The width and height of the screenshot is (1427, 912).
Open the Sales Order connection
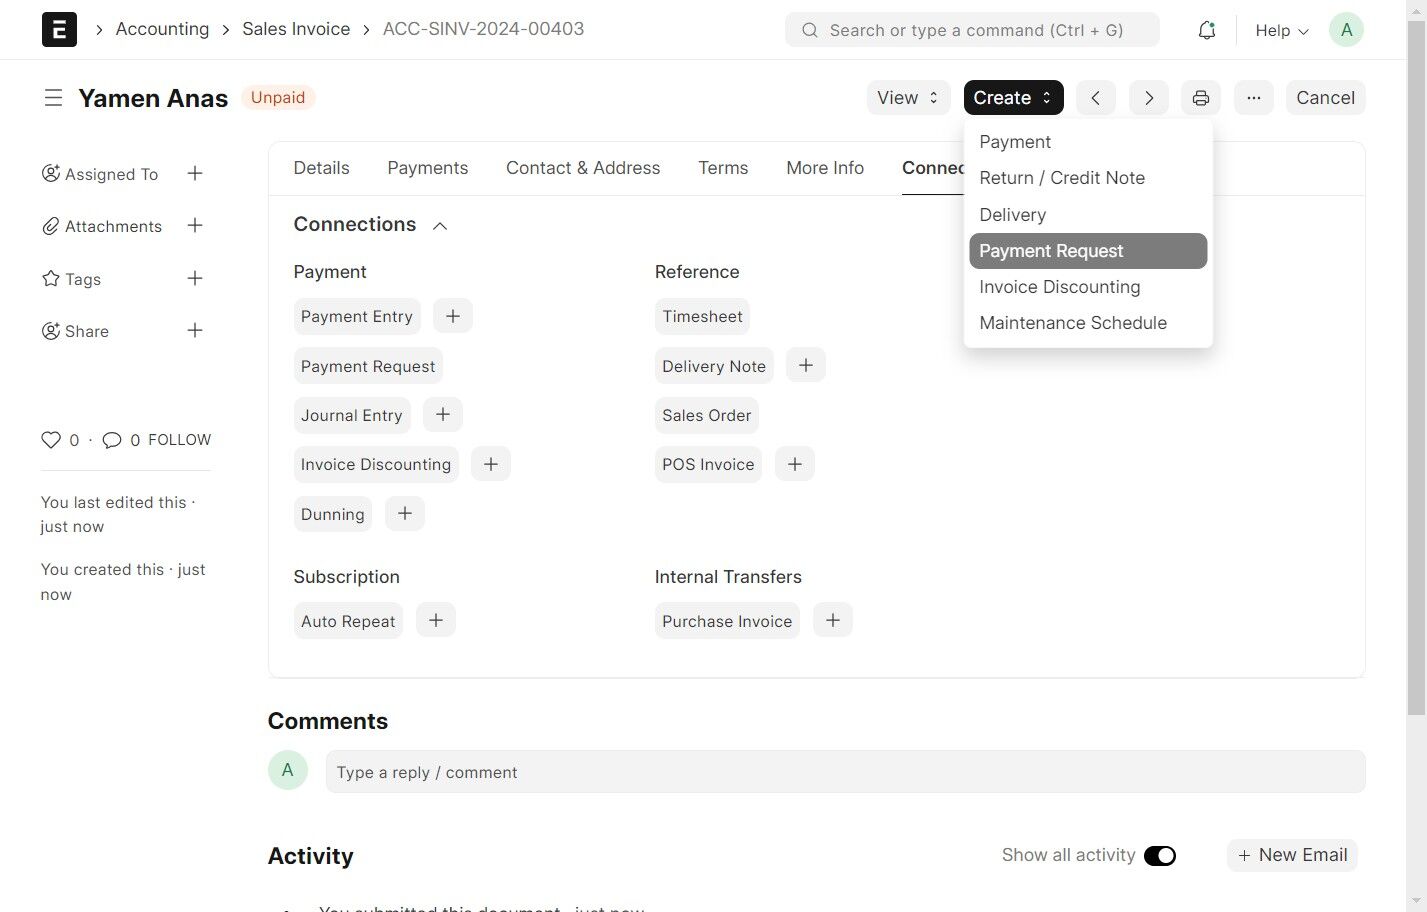pyautogui.click(x=707, y=415)
